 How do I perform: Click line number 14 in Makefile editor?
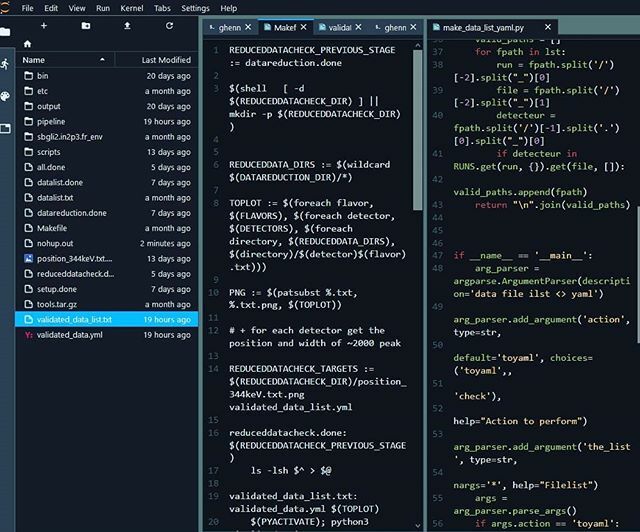tap(213, 369)
